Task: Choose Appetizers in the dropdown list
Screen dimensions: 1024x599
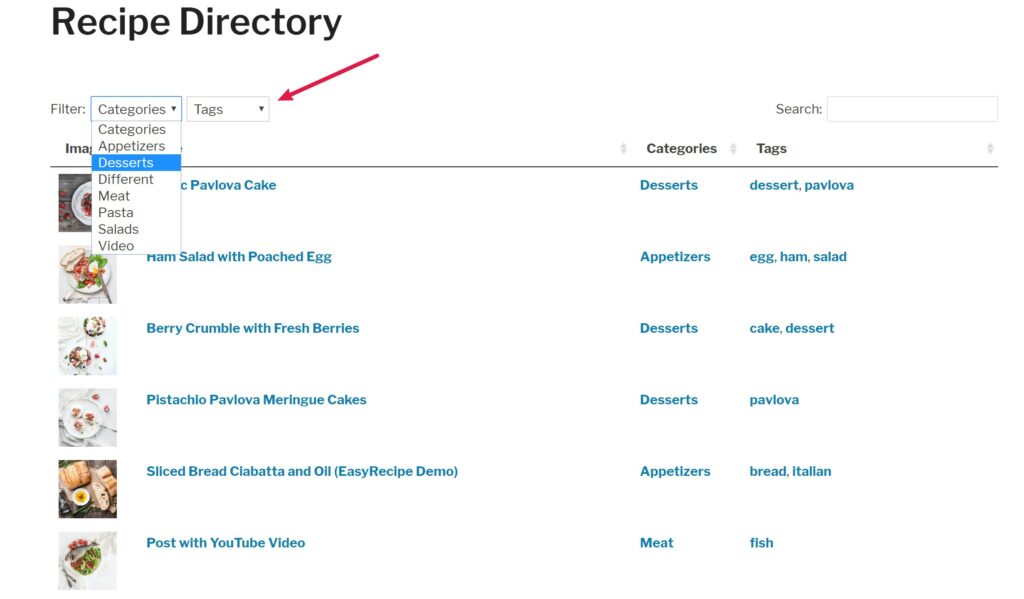Action: pyautogui.click(x=131, y=146)
